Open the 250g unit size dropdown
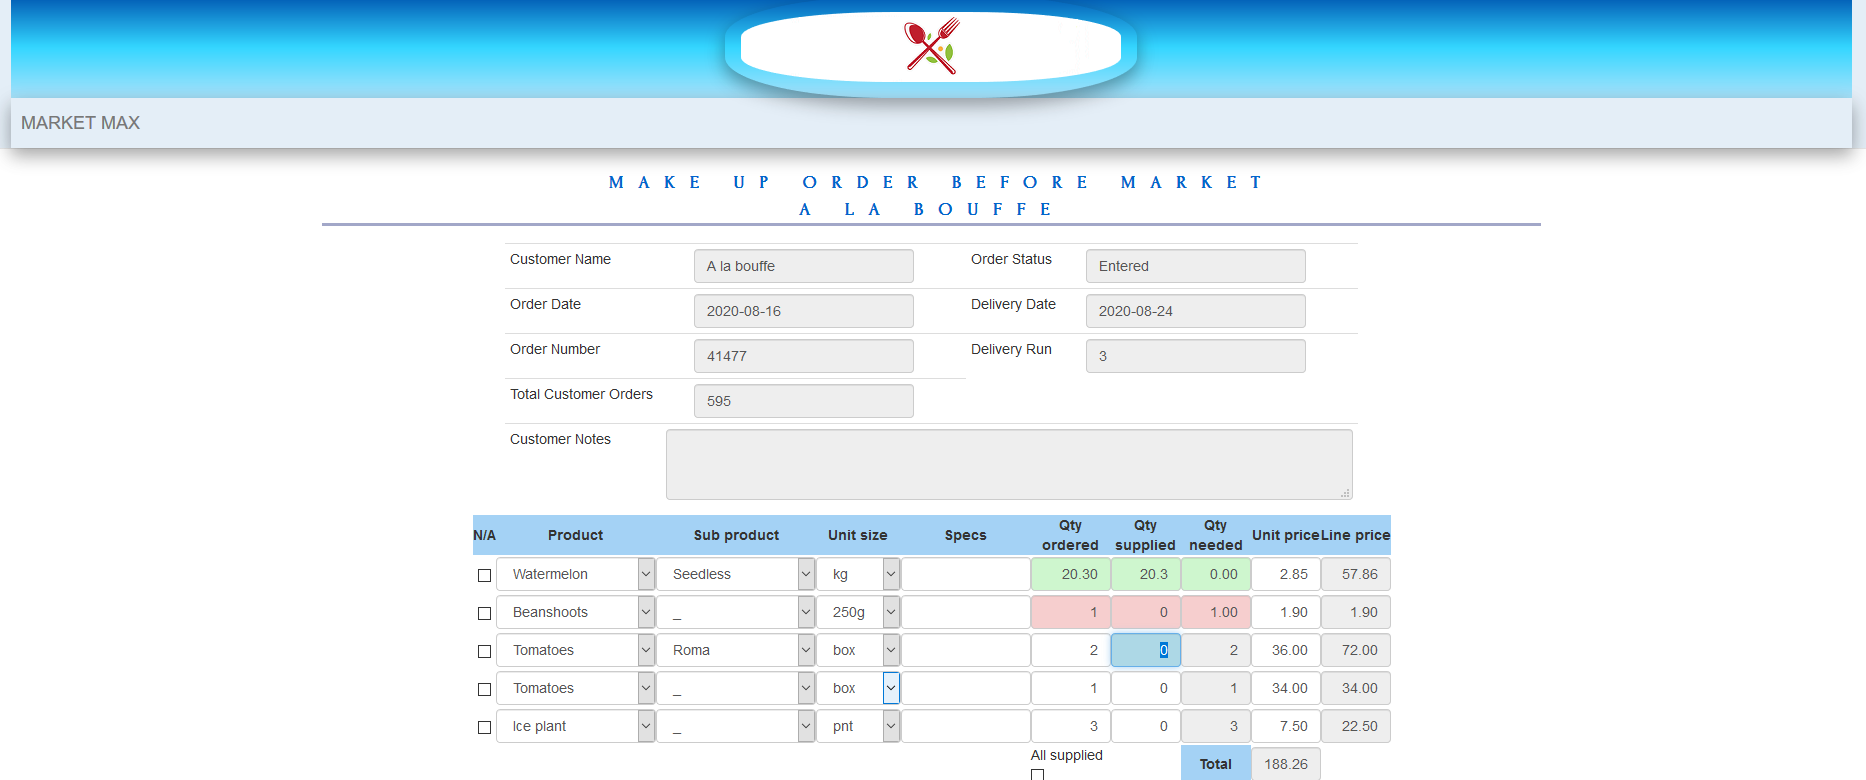The width and height of the screenshot is (1866, 780). point(859,612)
